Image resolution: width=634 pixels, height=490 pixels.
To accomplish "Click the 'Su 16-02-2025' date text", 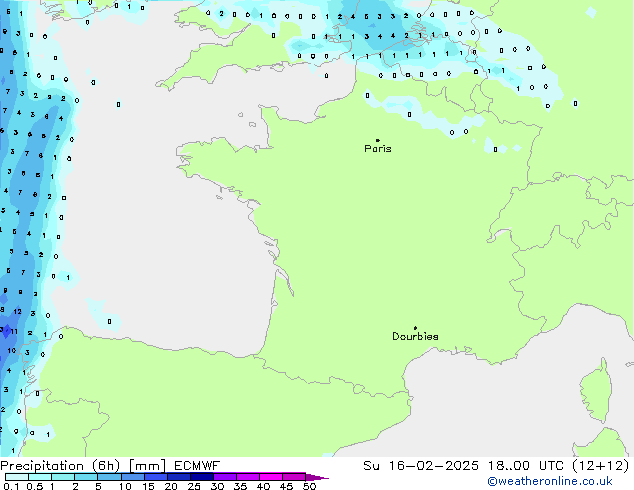I will pos(421,466).
